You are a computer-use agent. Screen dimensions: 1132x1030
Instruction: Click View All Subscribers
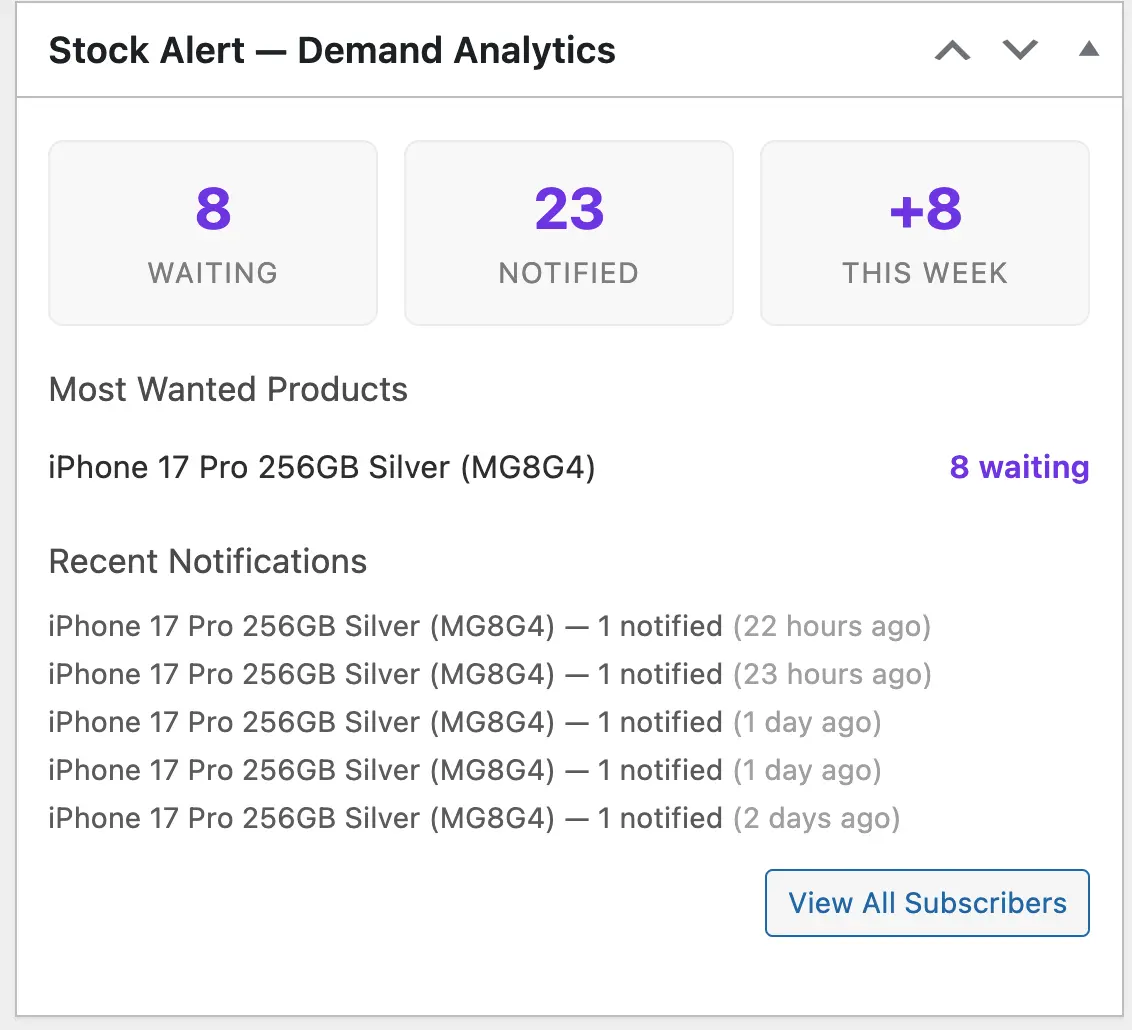pyautogui.click(x=926, y=902)
